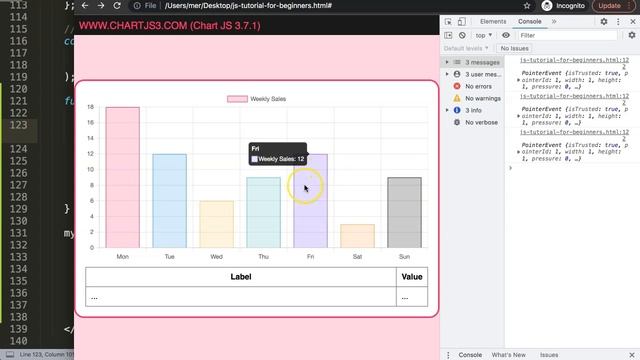
Task: Select No errors filter
Action: pyautogui.click(x=478, y=87)
